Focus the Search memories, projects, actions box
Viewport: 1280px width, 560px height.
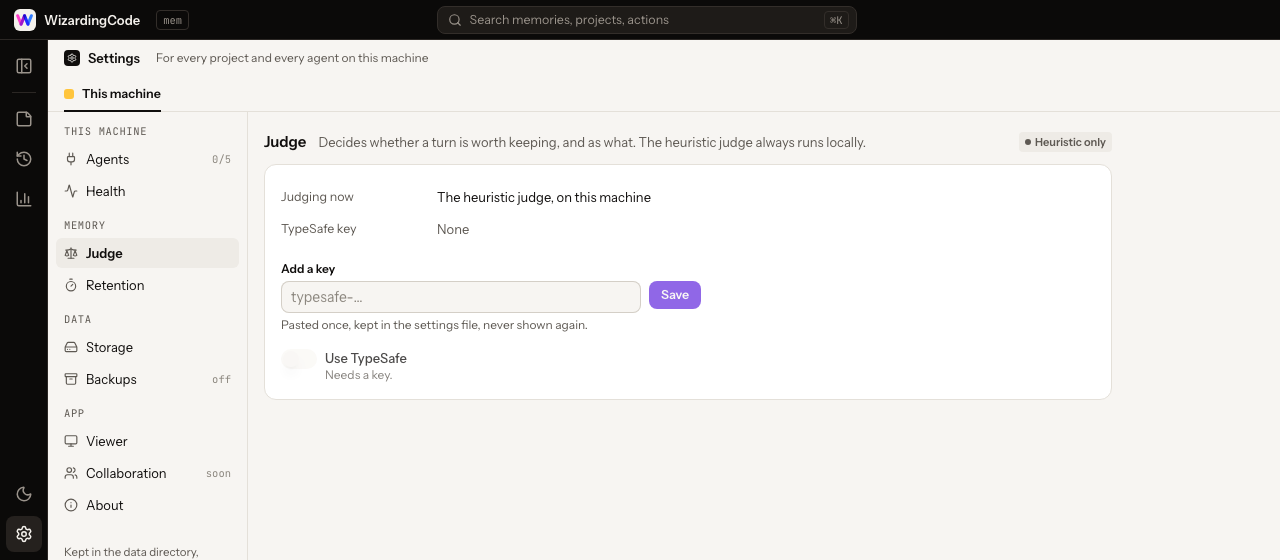[x=647, y=20]
